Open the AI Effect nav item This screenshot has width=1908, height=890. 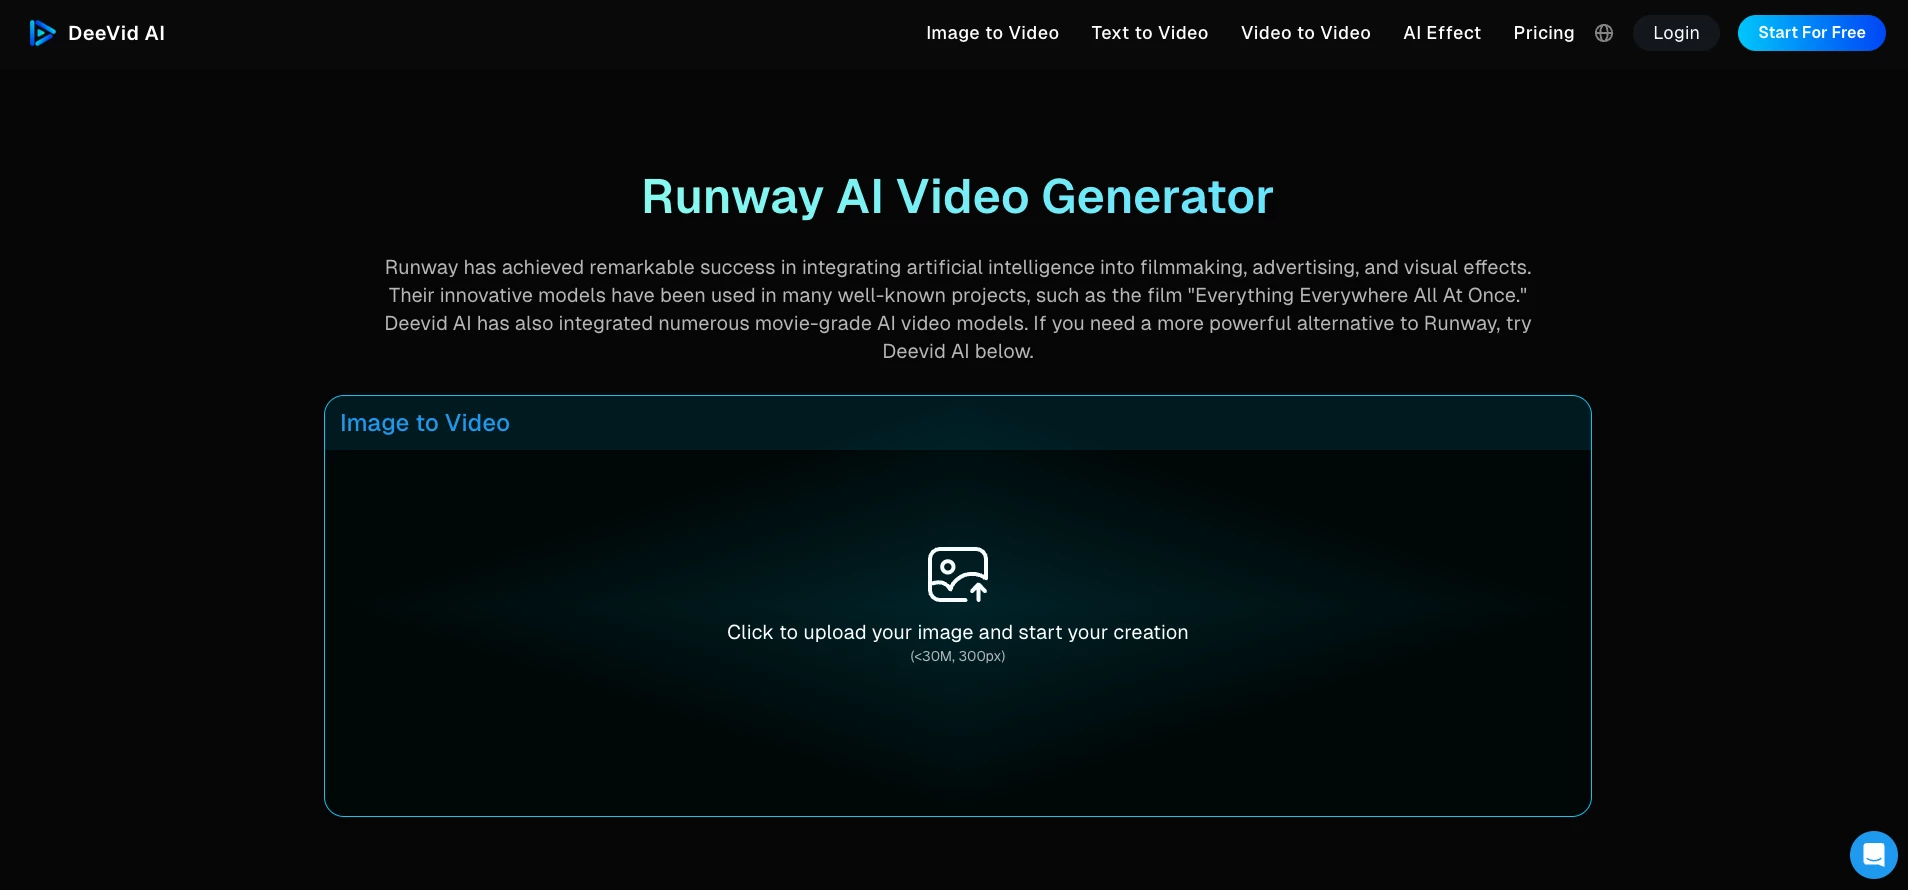1442,33
